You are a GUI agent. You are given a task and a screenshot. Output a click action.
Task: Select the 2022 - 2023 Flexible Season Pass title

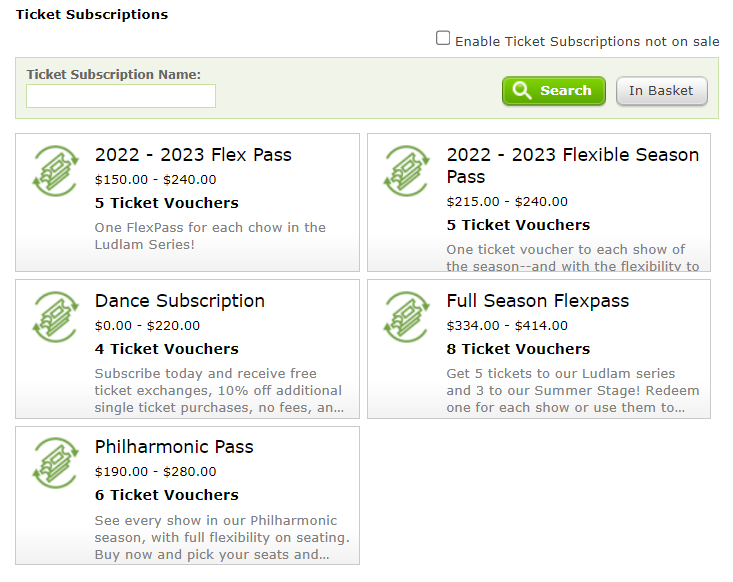click(x=572, y=166)
